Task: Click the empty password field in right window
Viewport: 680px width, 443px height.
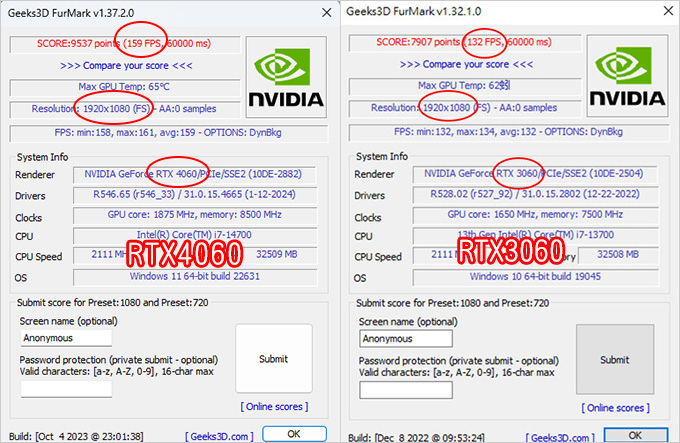Action: (406, 390)
